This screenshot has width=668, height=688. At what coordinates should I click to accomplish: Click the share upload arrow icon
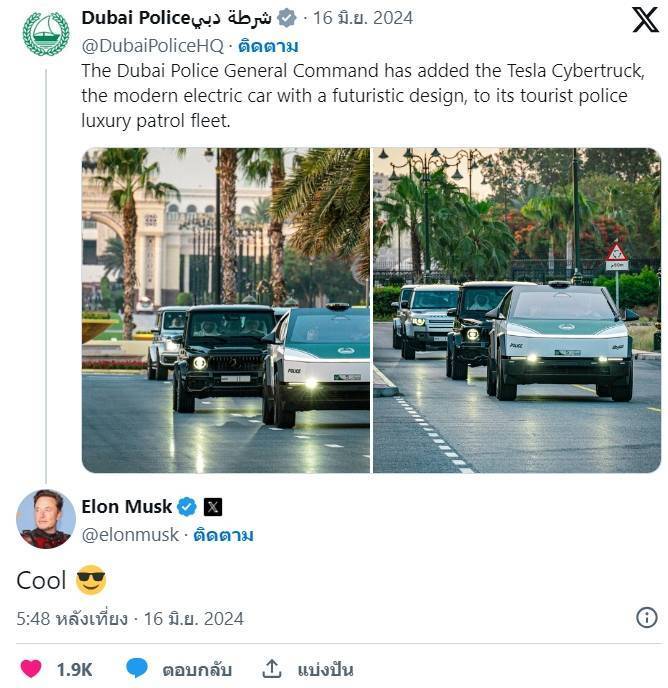tap(272, 668)
